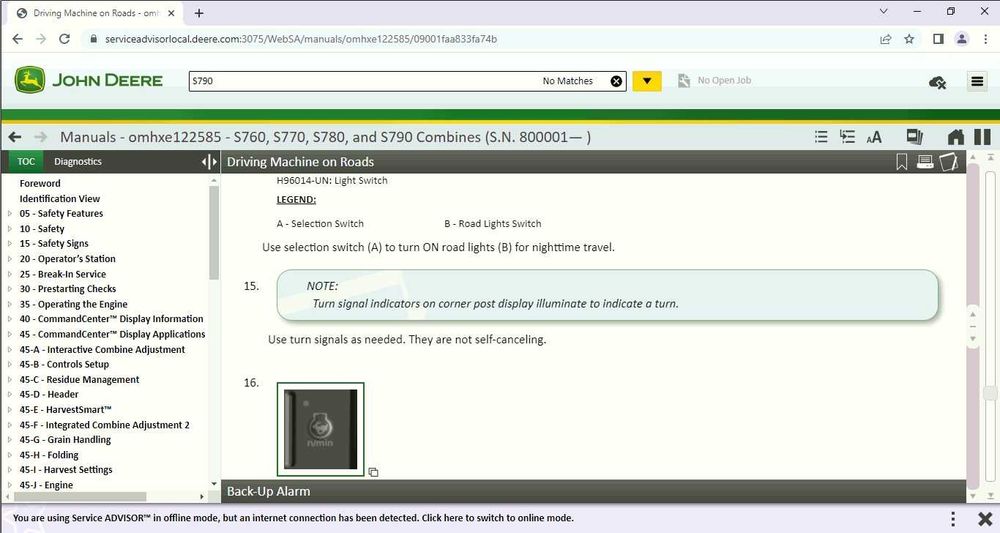Viewport: 1000px width, 533px height.
Task: Expand 20 - Operator's Station section
Action: pyautogui.click(x=10, y=259)
